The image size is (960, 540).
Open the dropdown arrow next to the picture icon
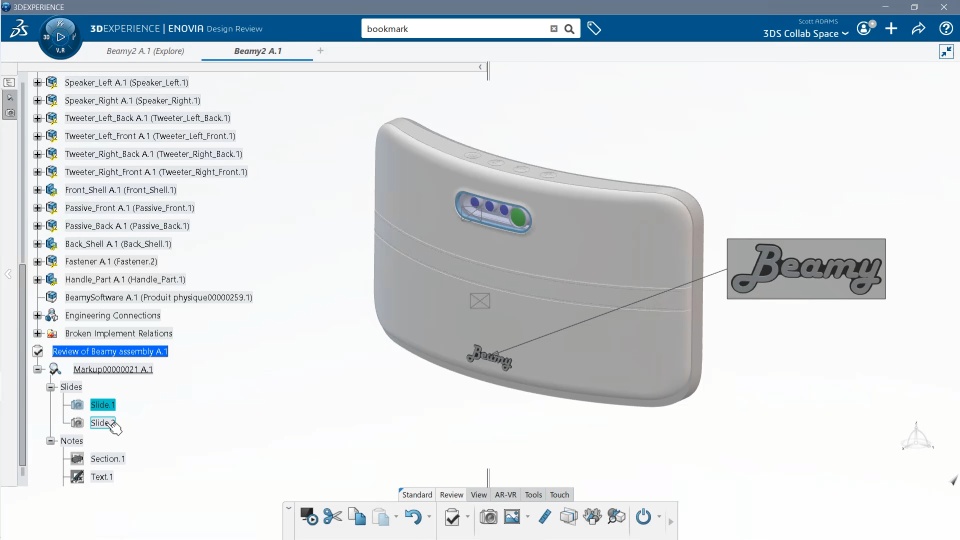[x=527, y=517]
